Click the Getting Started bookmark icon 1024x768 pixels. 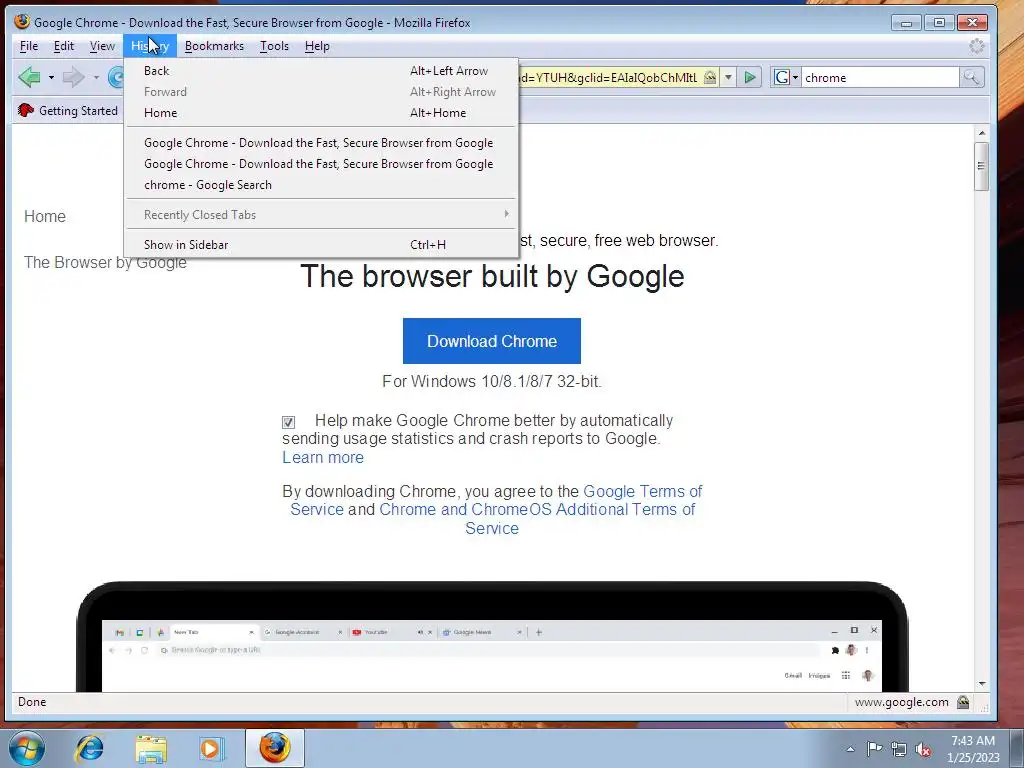tap(25, 110)
